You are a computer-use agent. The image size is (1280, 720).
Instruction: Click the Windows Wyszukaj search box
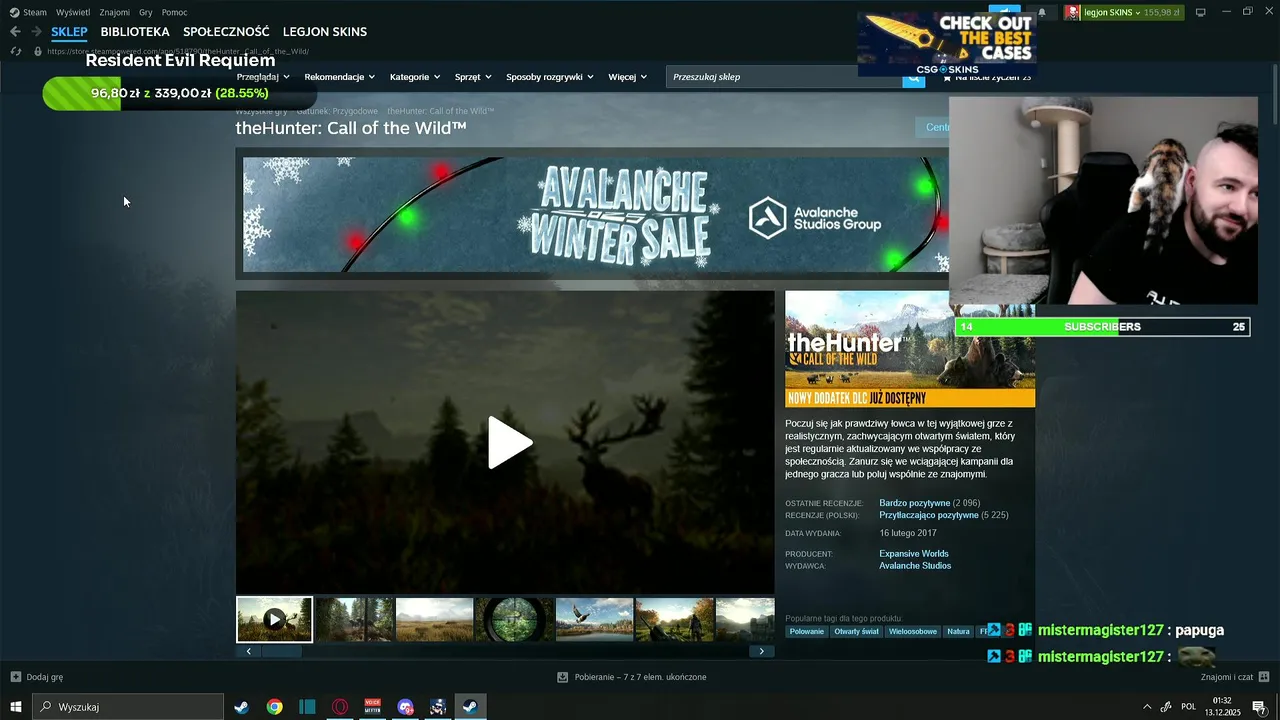[129, 707]
